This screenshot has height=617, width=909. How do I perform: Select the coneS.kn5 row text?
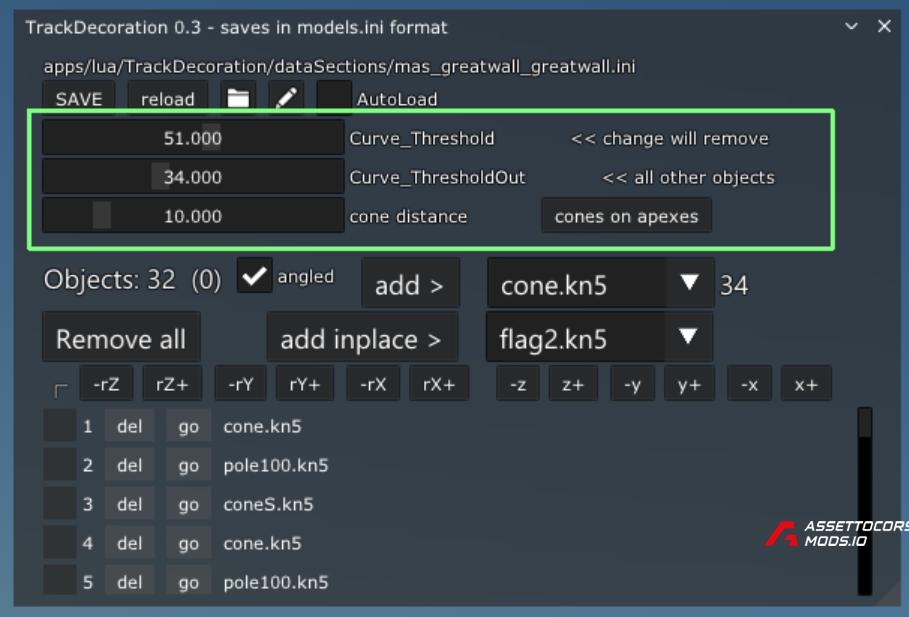point(268,504)
